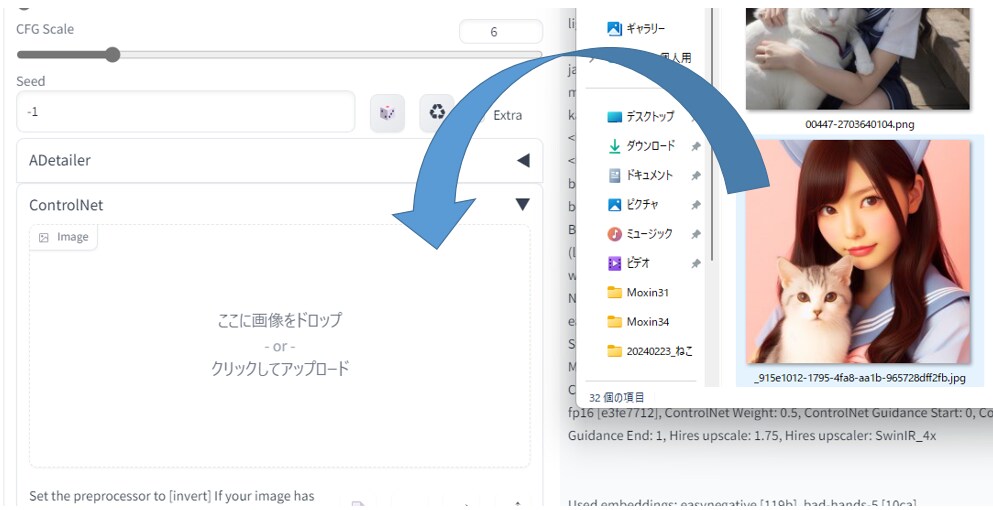Screen dimensions: 993x510
Task: Open the ビデオ quick access folder
Action: (637, 263)
